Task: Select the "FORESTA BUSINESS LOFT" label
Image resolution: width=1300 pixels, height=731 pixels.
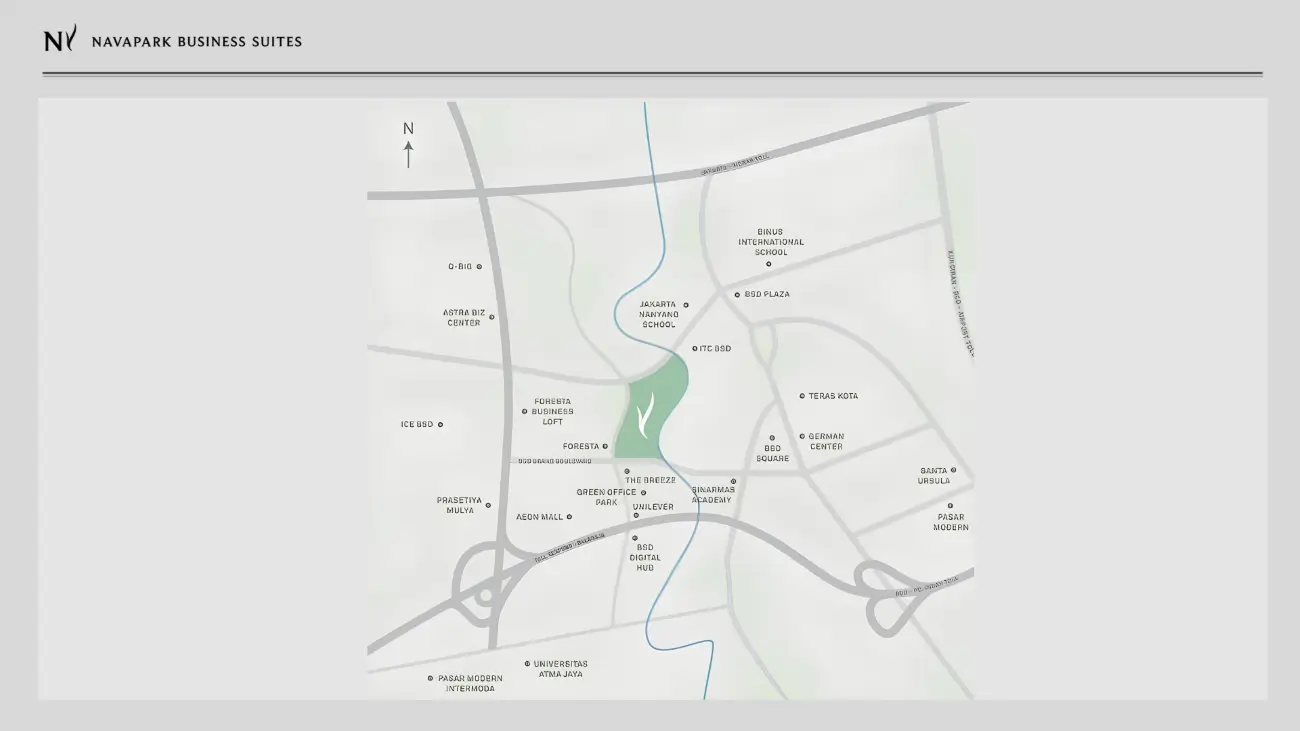Action: (552, 412)
